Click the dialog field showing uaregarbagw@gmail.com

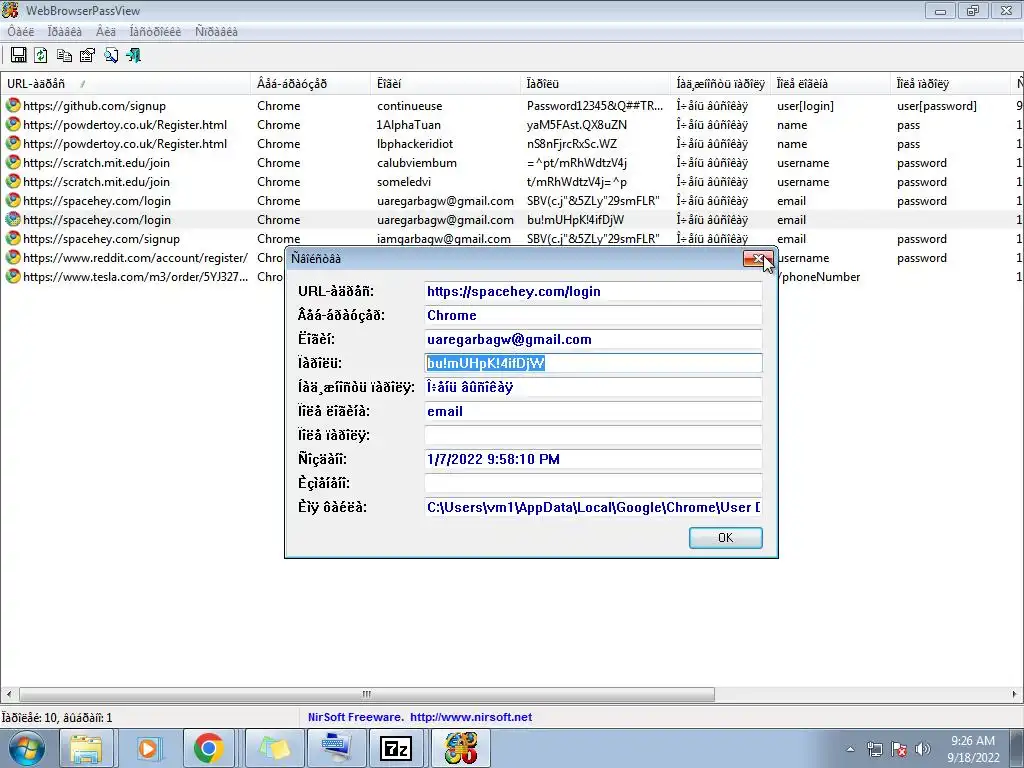click(593, 340)
